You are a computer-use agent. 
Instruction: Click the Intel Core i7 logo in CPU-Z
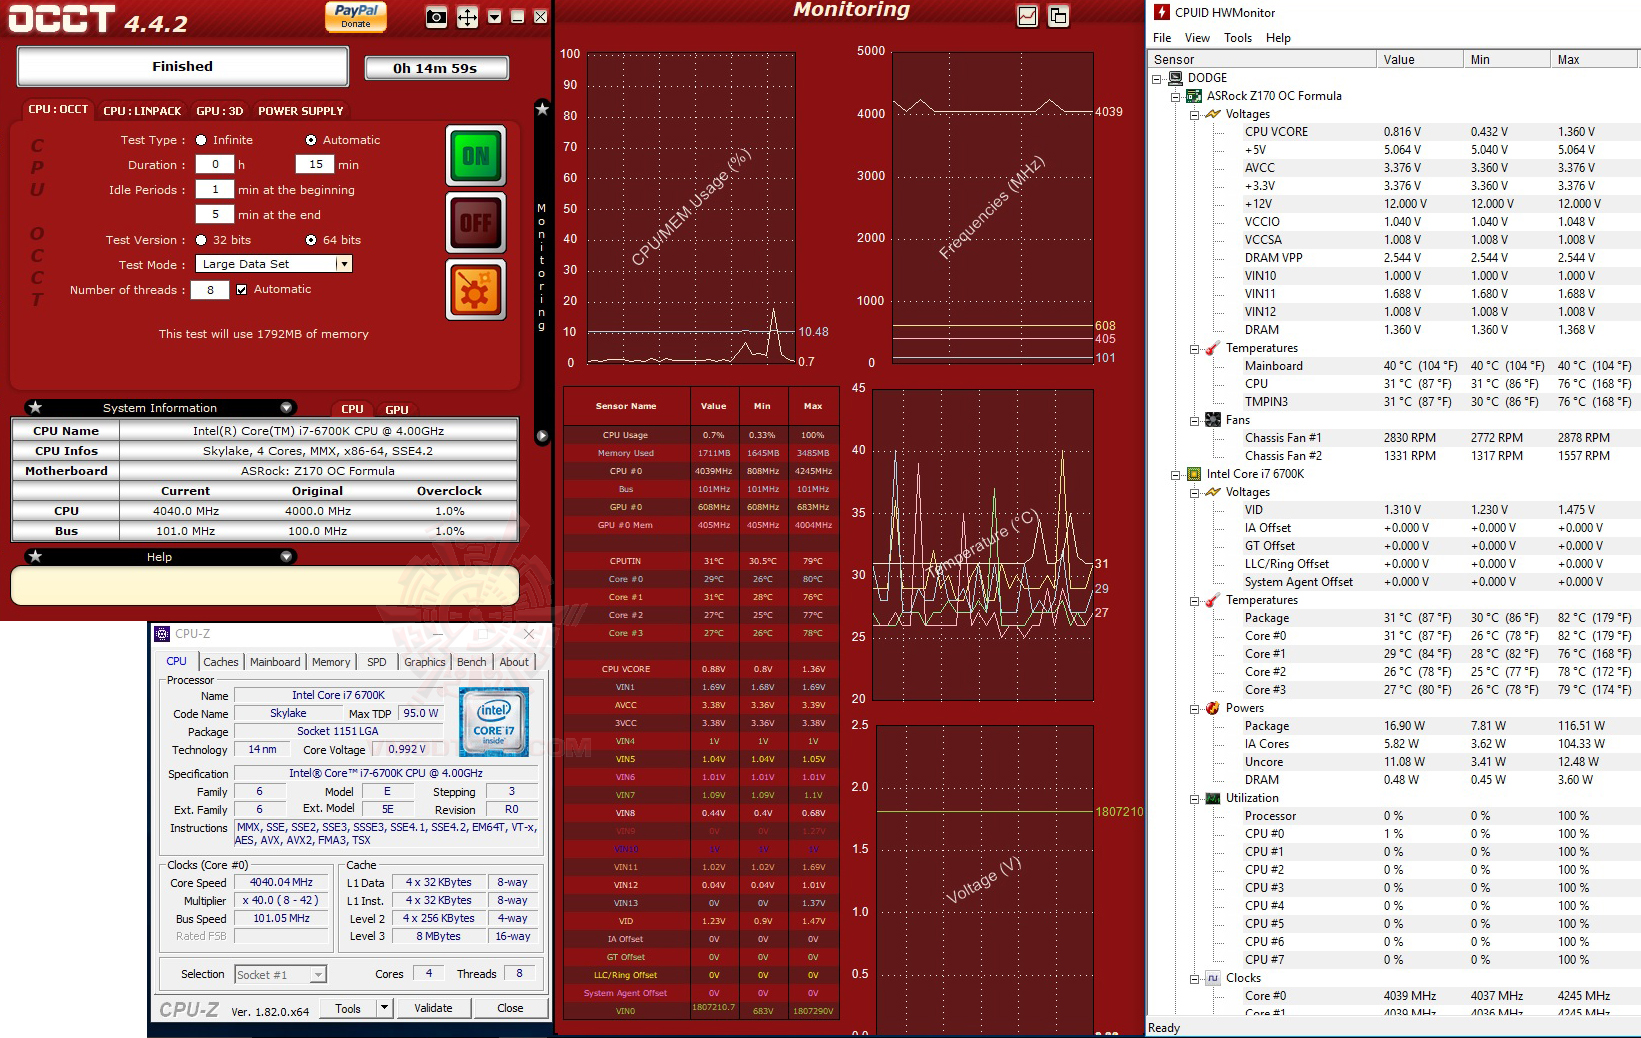click(x=494, y=722)
